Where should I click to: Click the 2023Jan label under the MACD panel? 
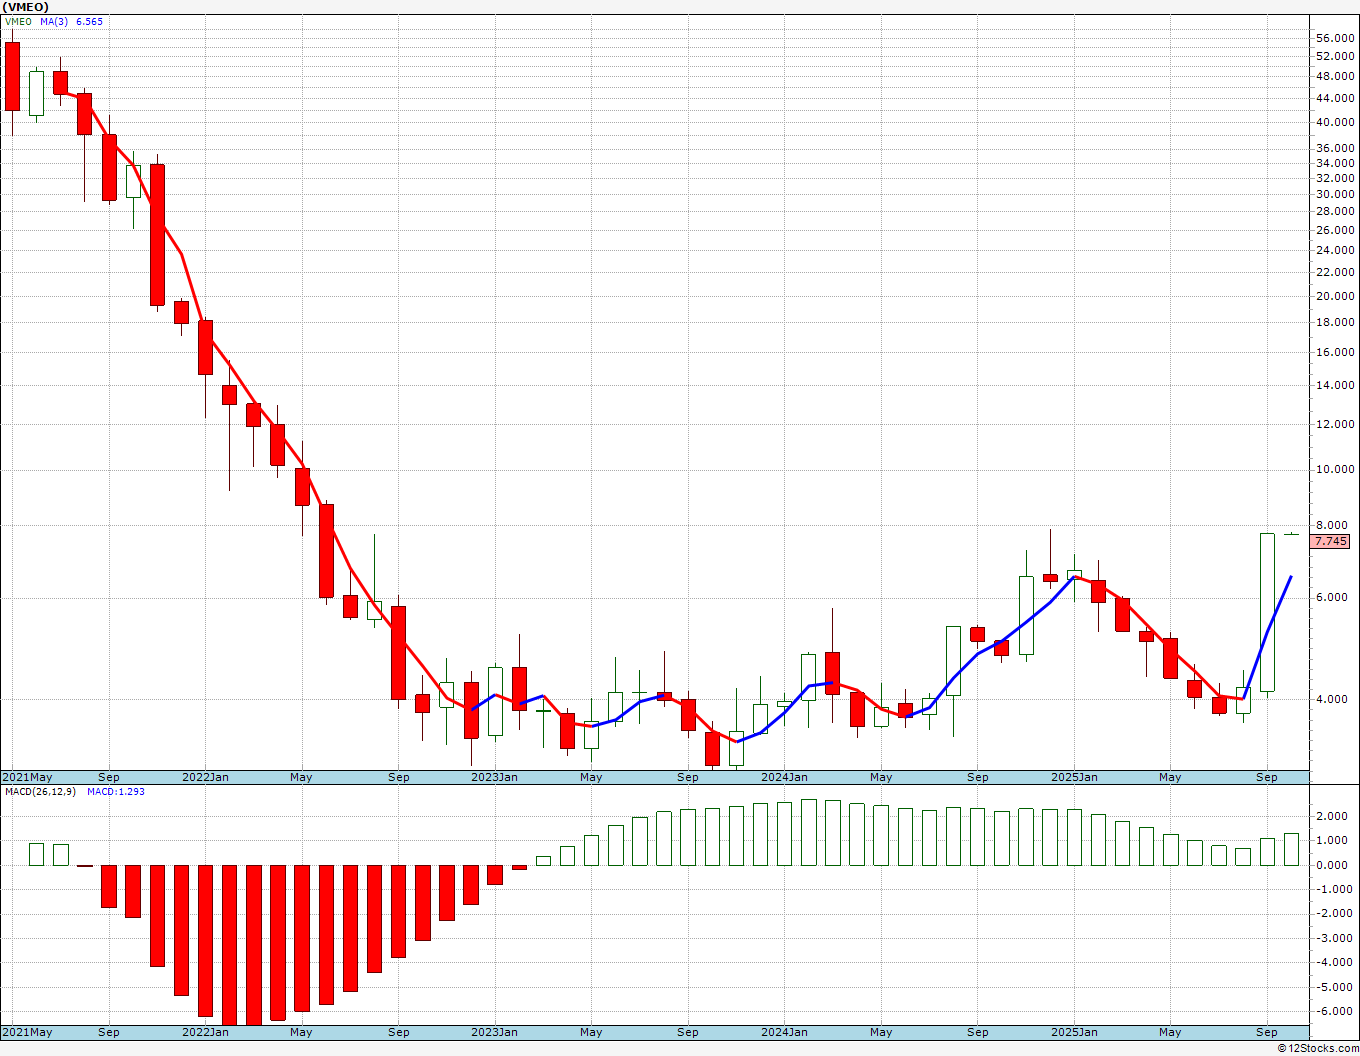[x=494, y=1032]
